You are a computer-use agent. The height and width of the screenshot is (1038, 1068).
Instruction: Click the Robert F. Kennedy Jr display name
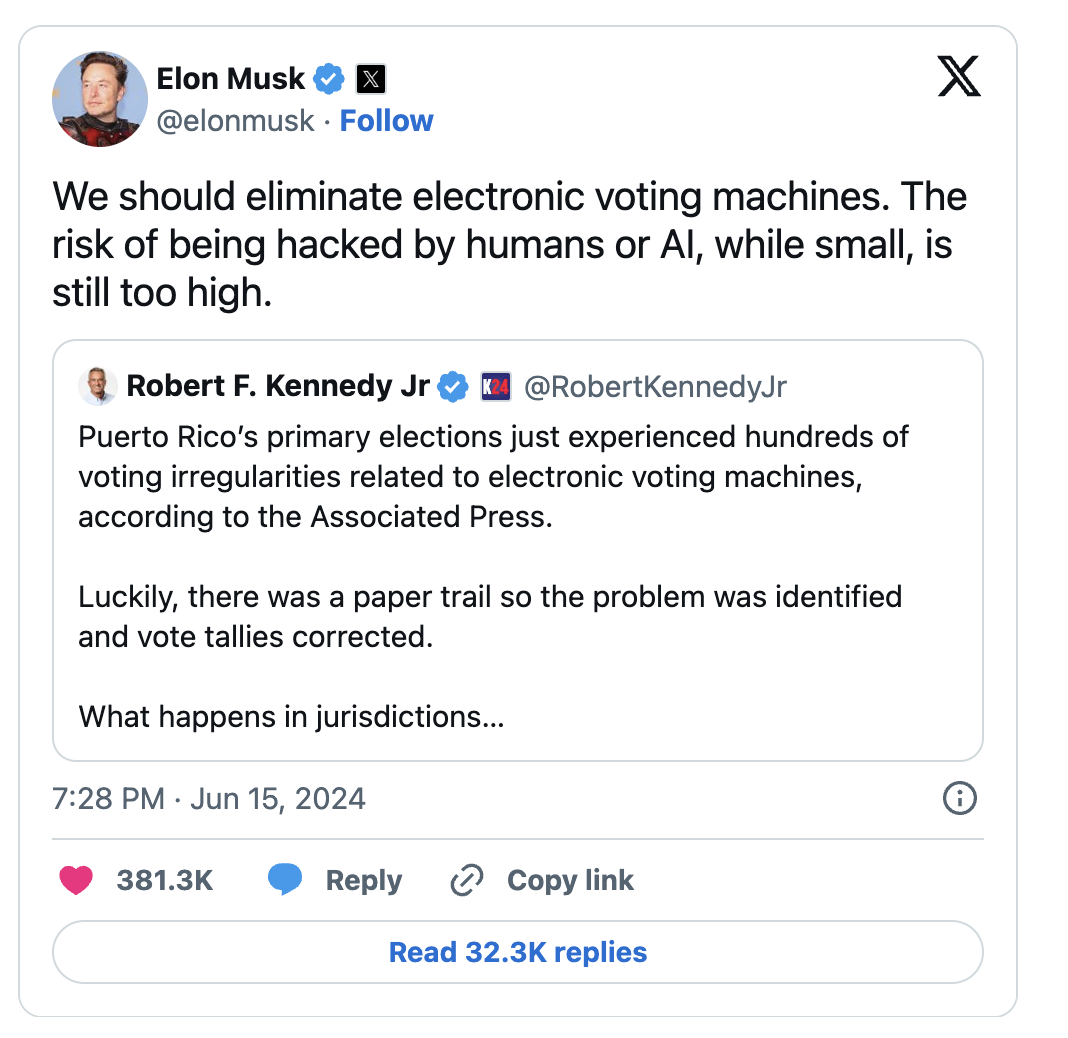pos(278,386)
